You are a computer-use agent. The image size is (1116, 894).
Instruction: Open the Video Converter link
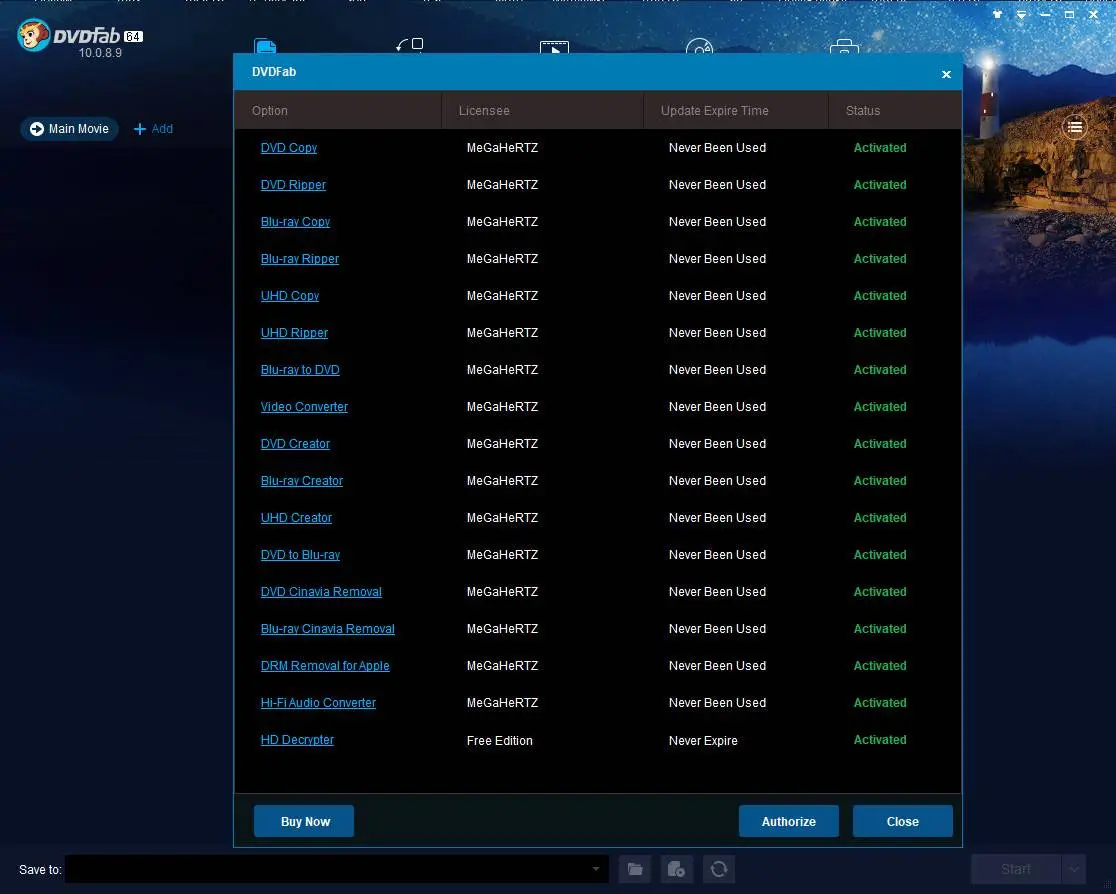[304, 407]
